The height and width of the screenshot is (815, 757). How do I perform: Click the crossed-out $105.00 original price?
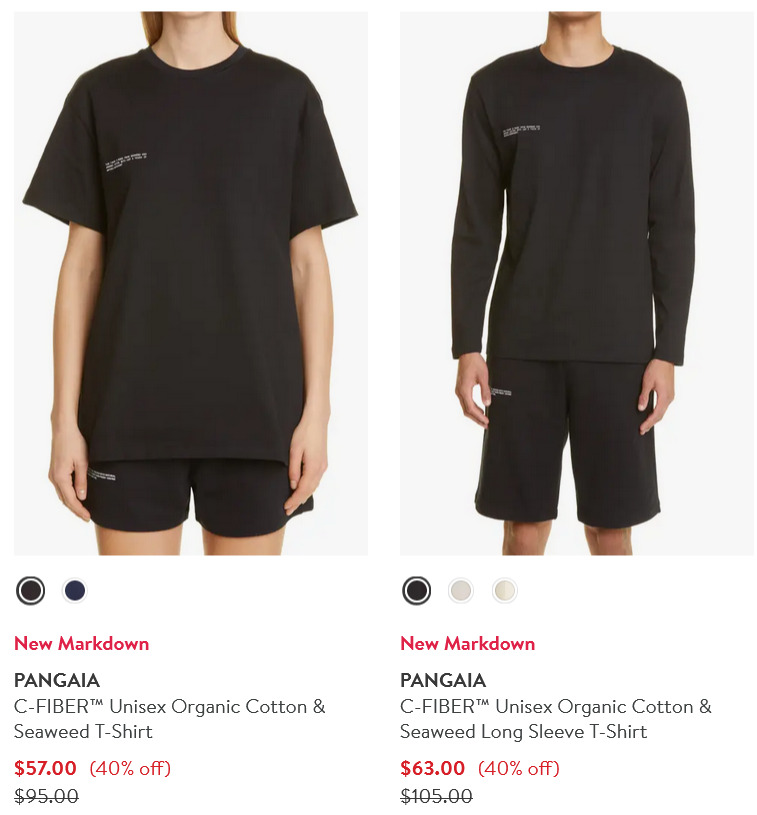[x=436, y=796]
